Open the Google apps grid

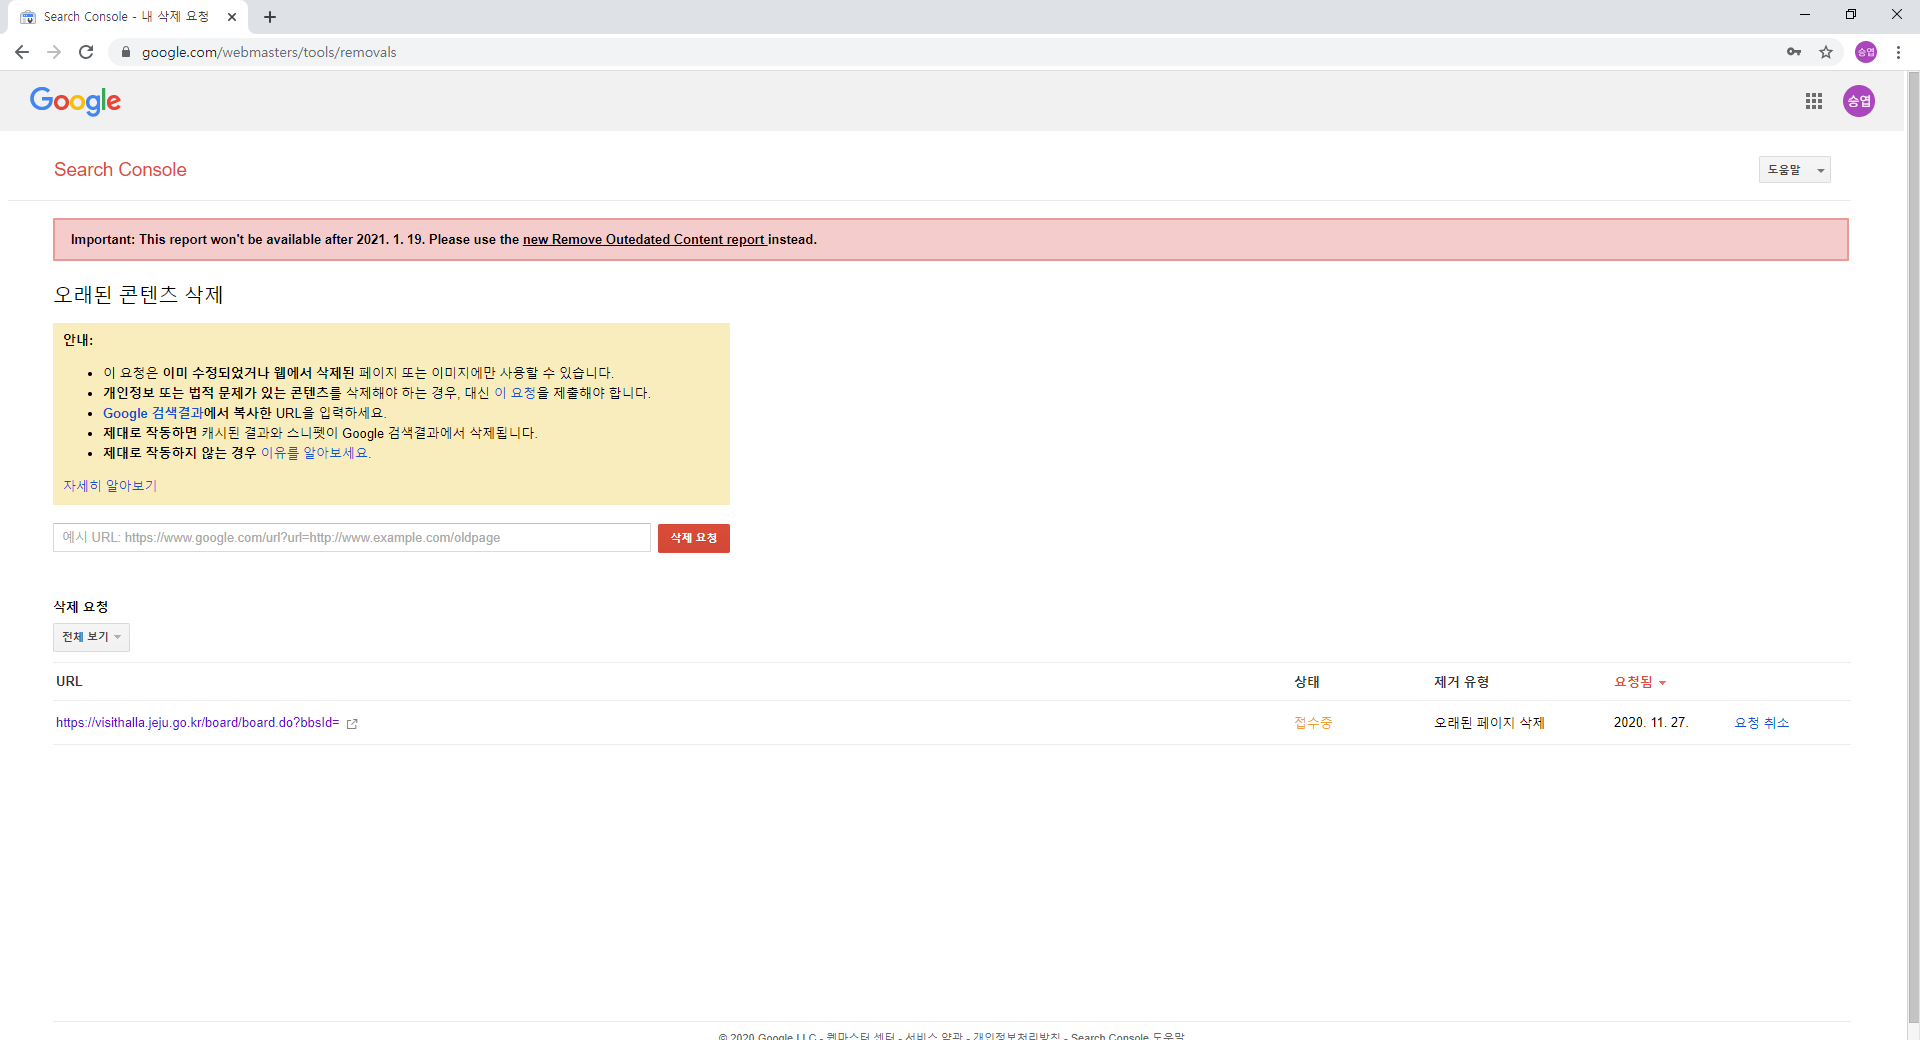[x=1814, y=101]
